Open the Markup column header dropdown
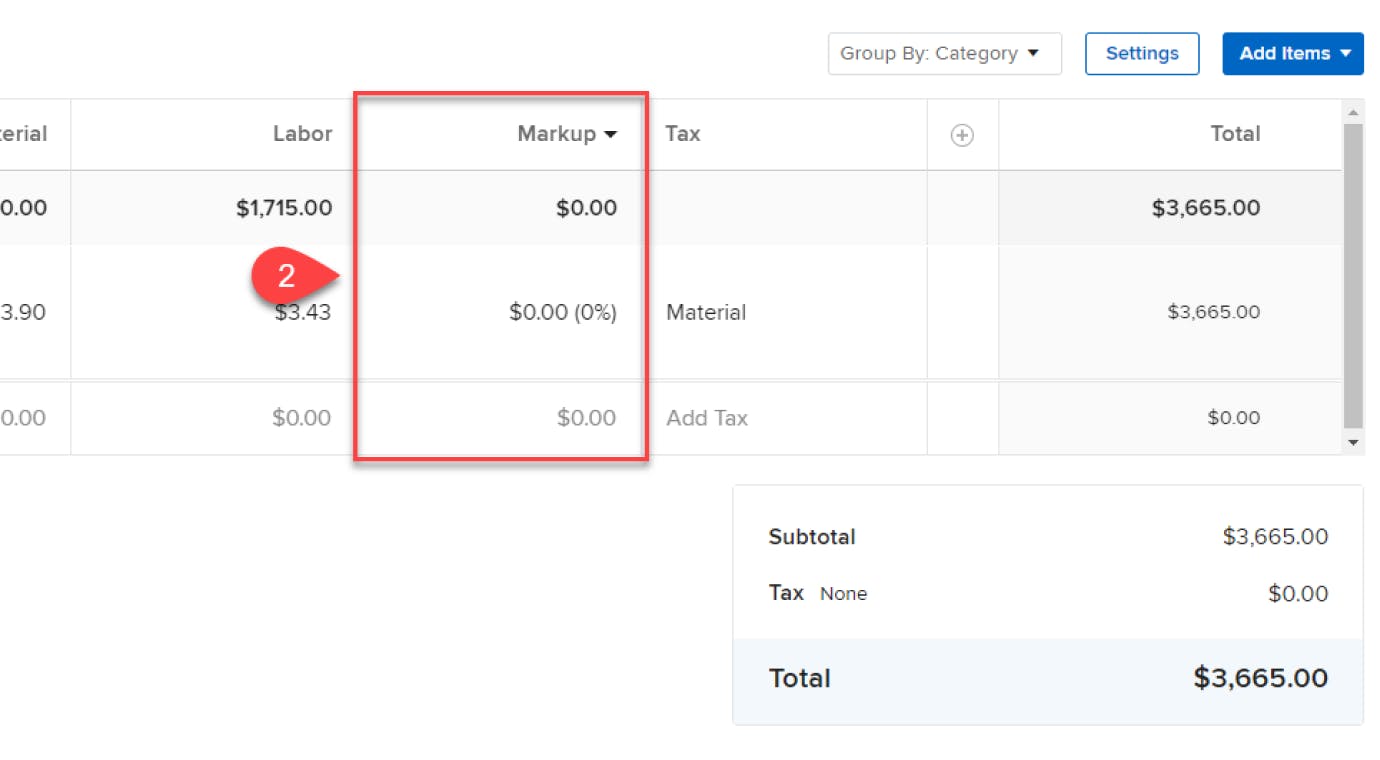 (x=567, y=134)
